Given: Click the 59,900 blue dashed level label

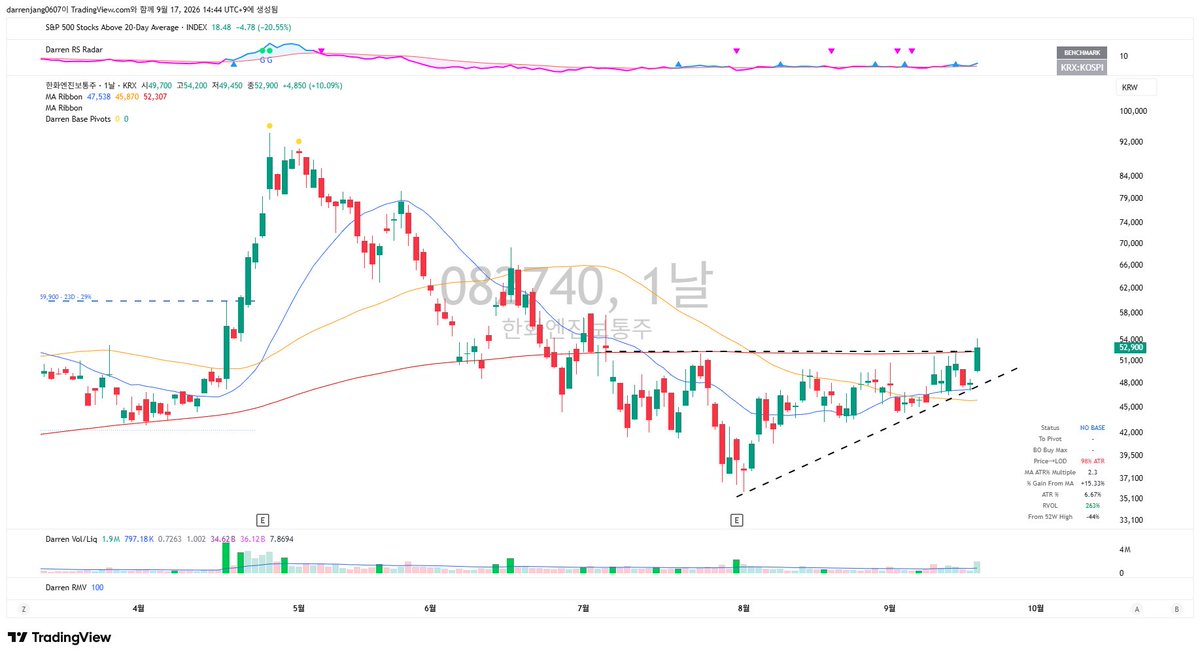Looking at the screenshot, I should click(x=66, y=297).
